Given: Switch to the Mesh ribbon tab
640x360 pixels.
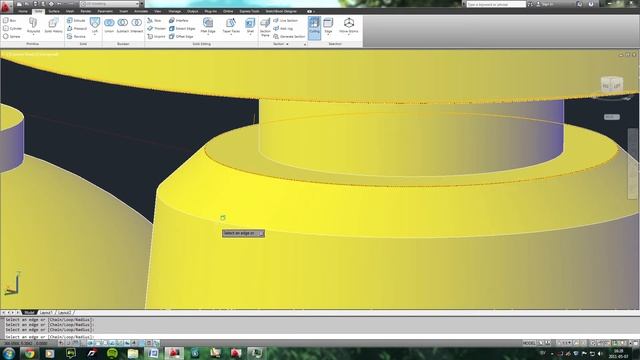Looking at the screenshot, I should [x=70, y=11].
